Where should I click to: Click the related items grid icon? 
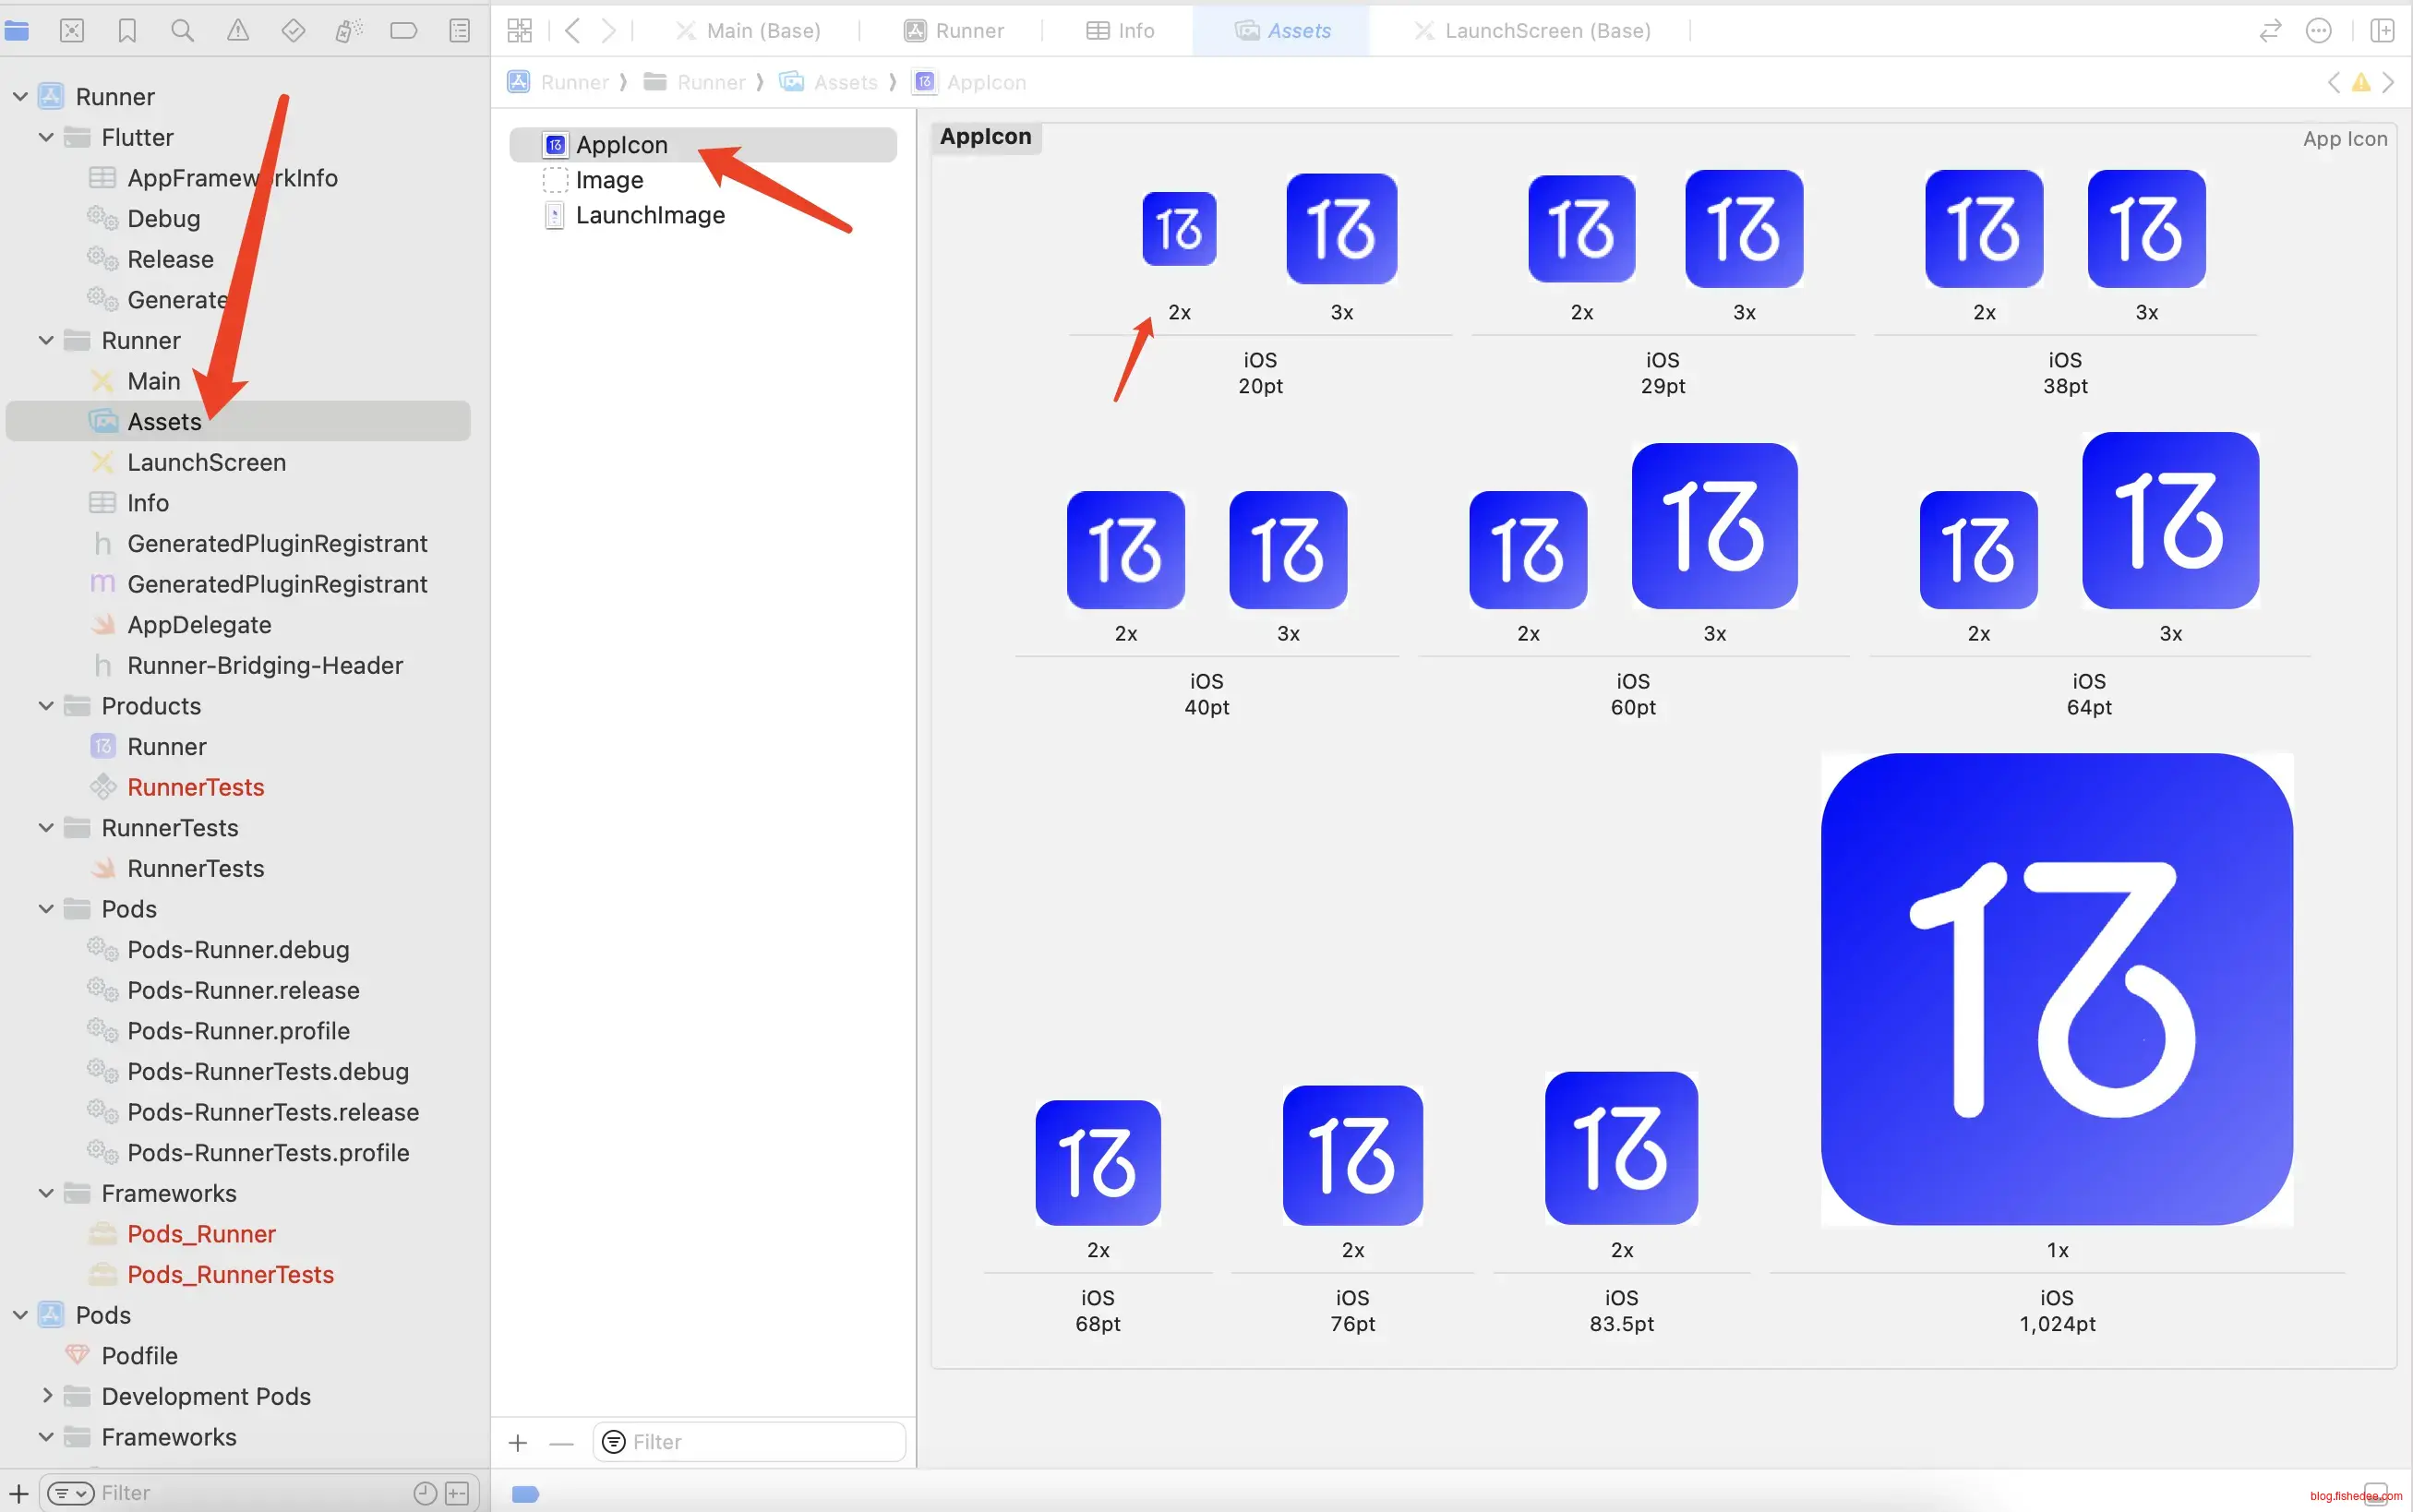click(x=520, y=31)
